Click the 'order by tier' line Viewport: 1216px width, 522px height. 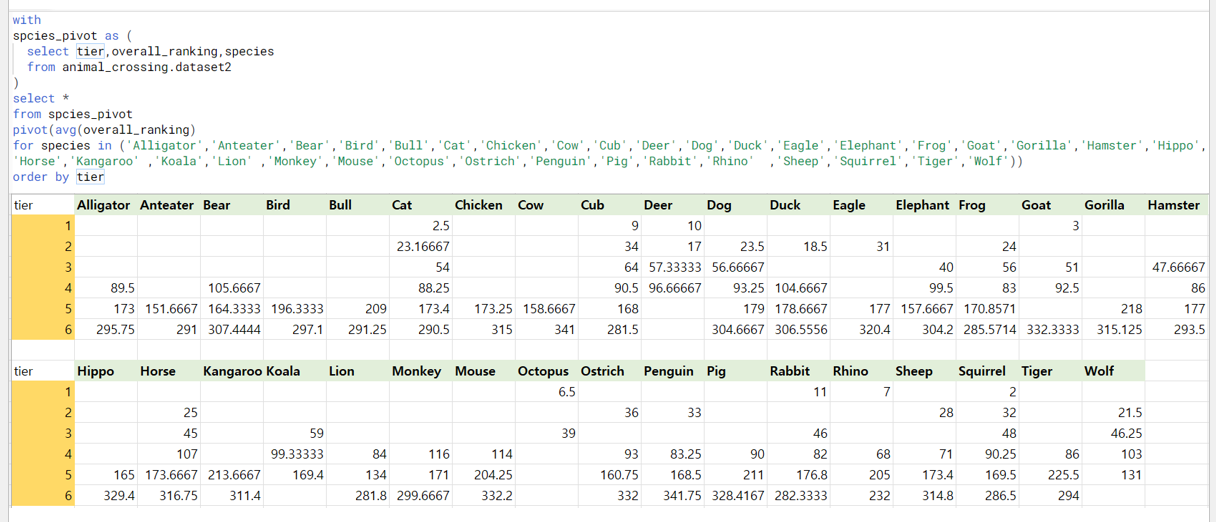pyautogui.click(x=58, y=177)
